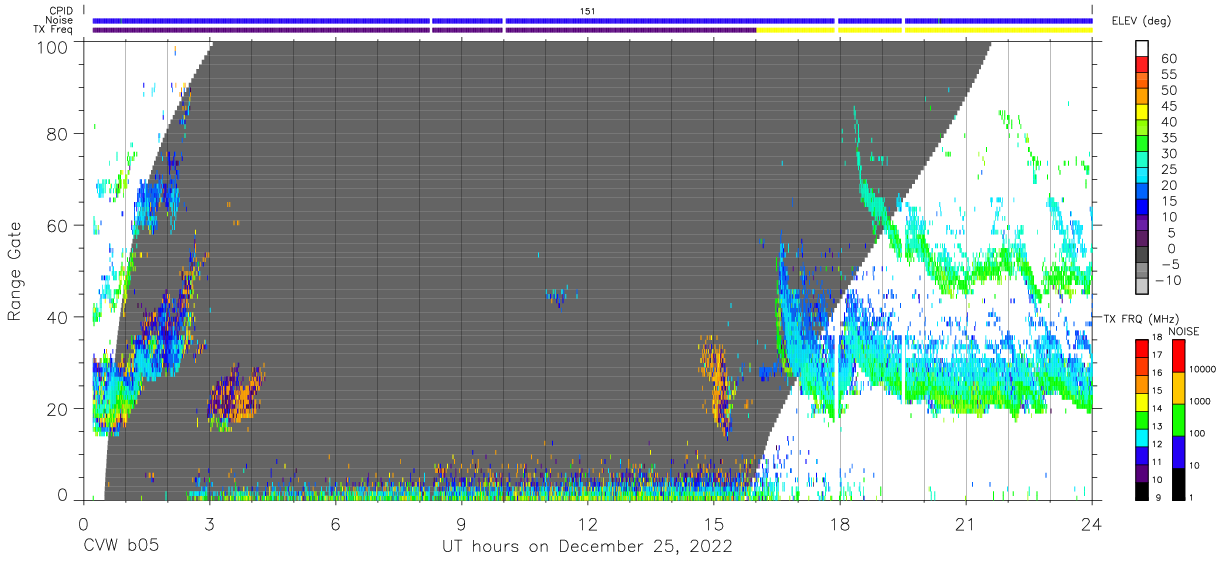Image resolution: width=1228 pixels, height=567 pixels.
Task: Click the green 30–35 degree elevation swatch
Action: point(1143,146)
